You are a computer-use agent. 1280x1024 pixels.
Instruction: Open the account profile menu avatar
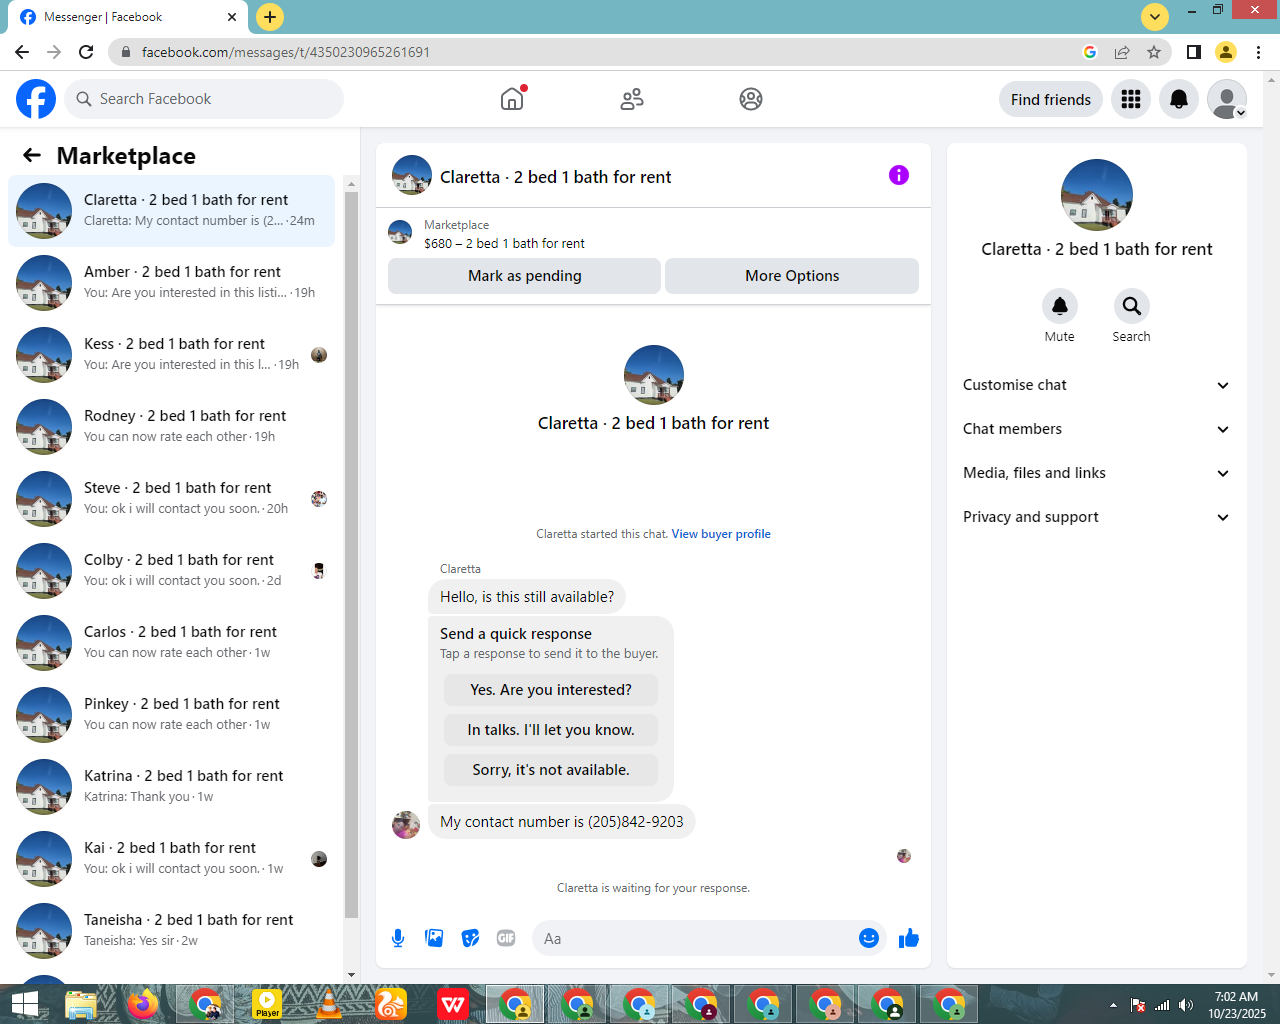click(1227, 99)
